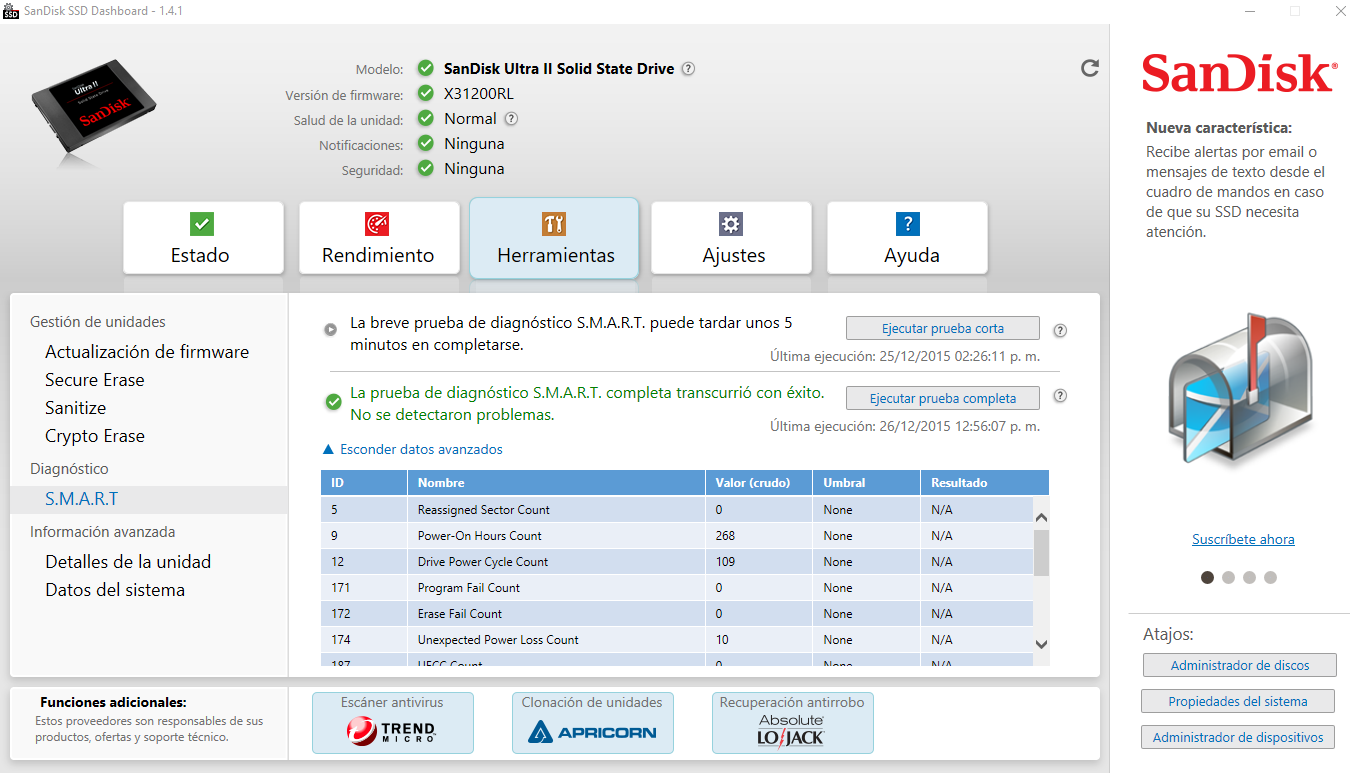The height and width of the screenshot is (773, 1362).
Task: Click the play icon beside the short test description
Action: pyautogui.click(x=331, y=329)
